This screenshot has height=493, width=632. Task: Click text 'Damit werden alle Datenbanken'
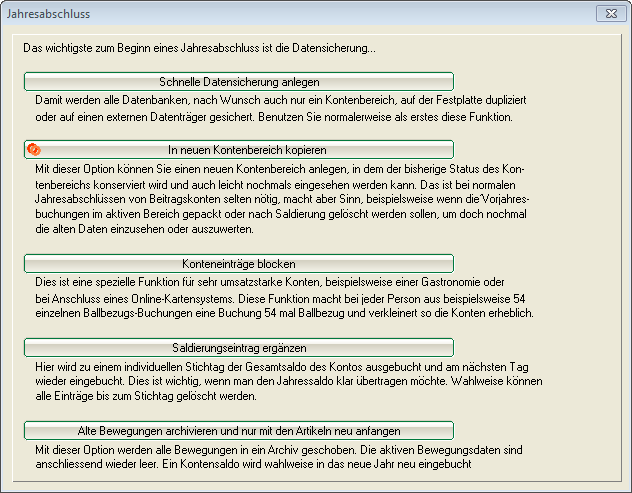click(x=114, y=100)
